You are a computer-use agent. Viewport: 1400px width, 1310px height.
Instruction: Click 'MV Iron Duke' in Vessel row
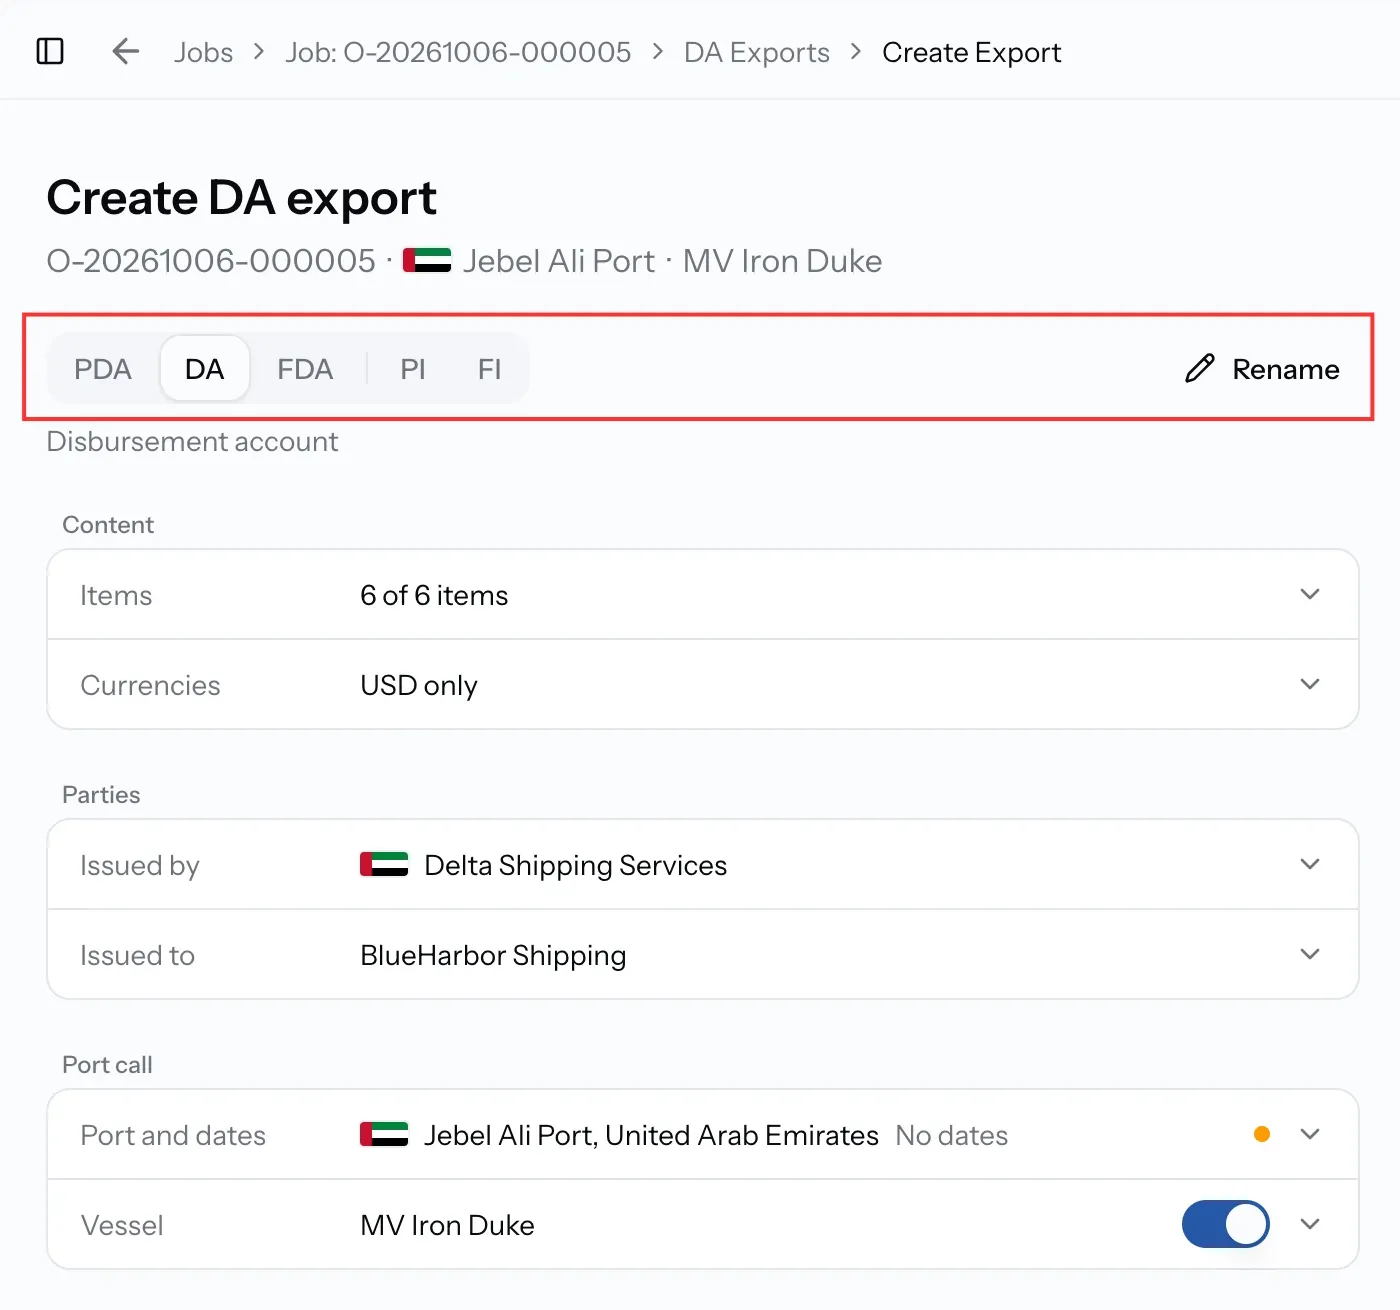[447, 1225]
